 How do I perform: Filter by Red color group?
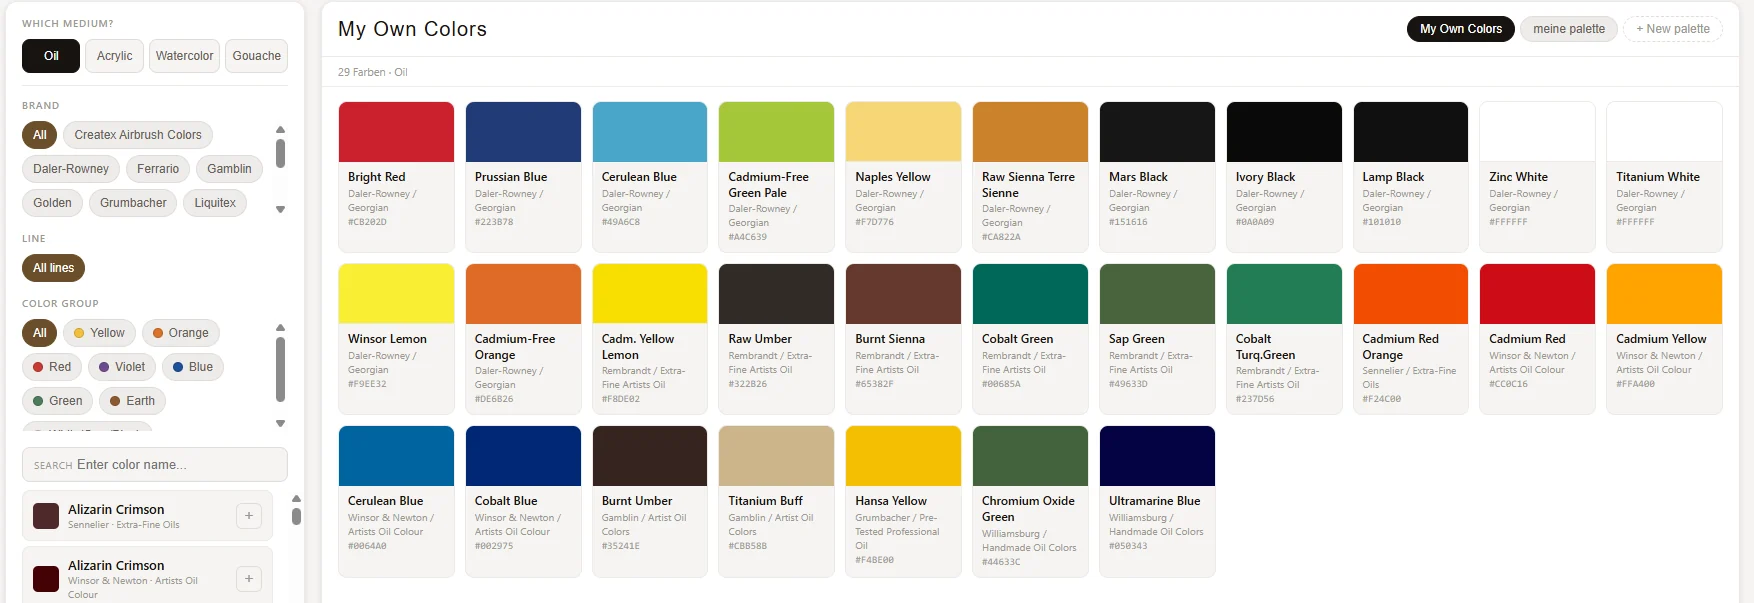52,367
